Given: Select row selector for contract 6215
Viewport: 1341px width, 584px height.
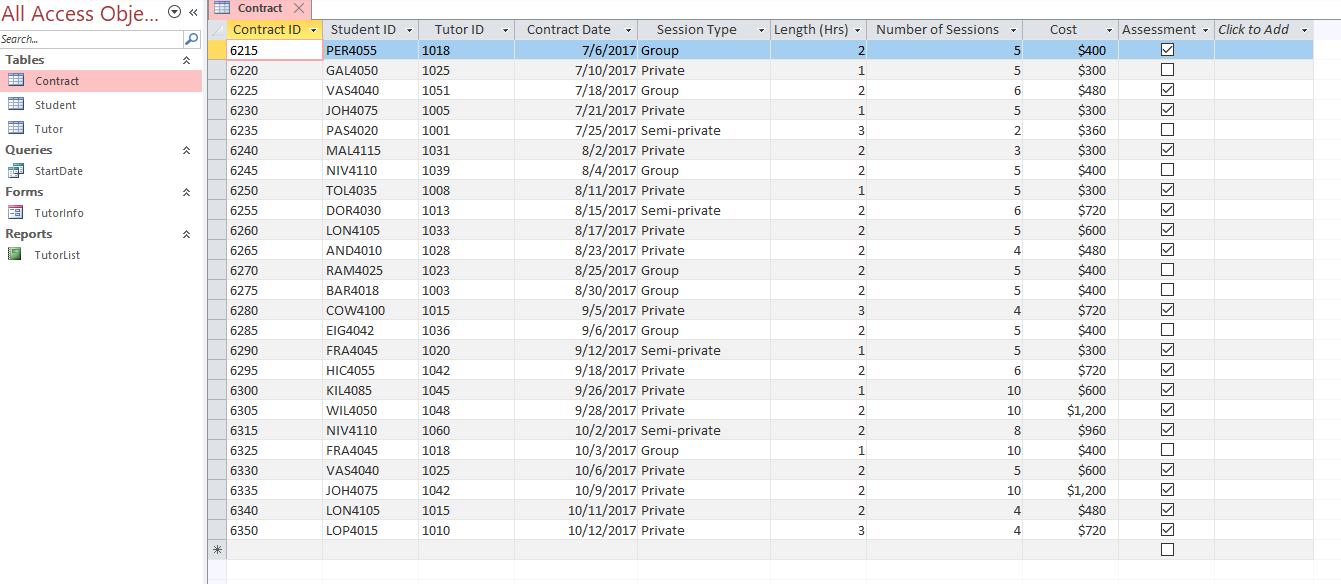Looking at the screenshot, I should pyautogui.click(x=217, y=50).
